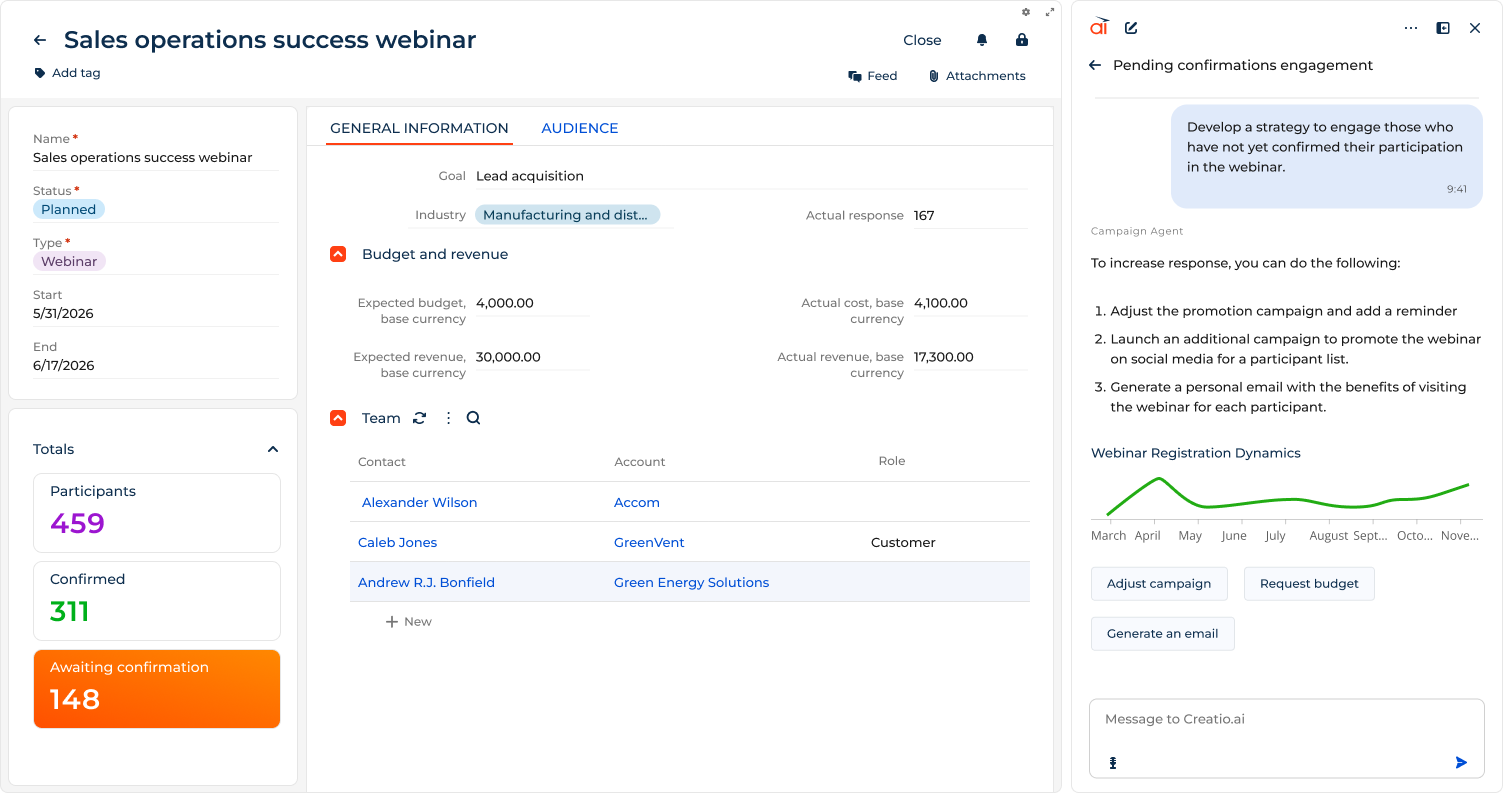Click the Awaiting confirmation orange tile
Viewport: 1503px width, 793px height.
click(157, 689)
